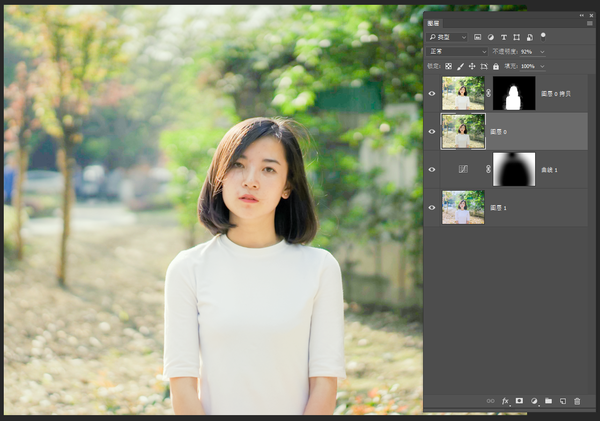Select the 图层 1 layer thumbnail
Viewport: 600px width, 421px height.
tap(463, 207)
